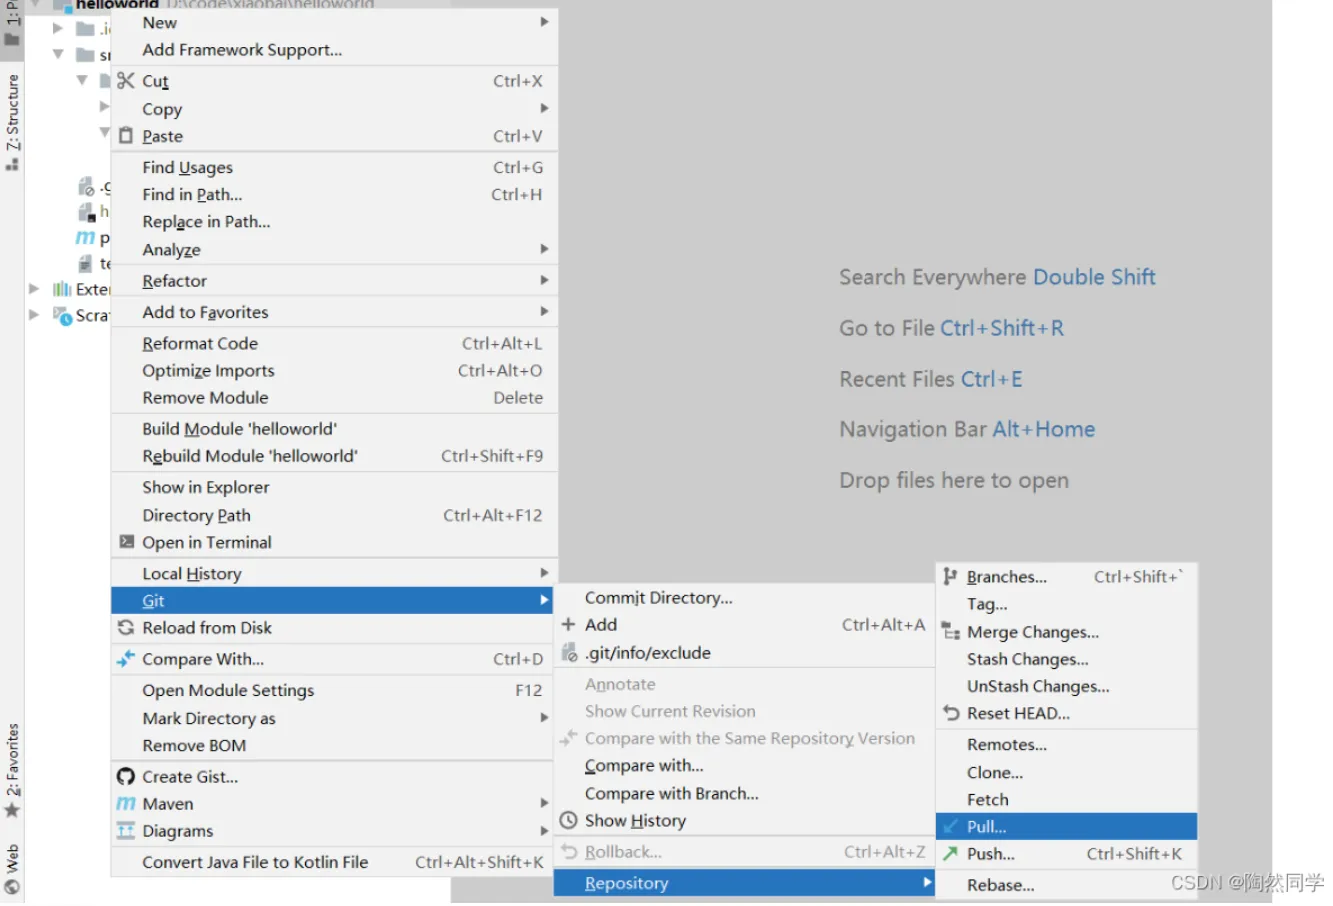Click the green arrow icon beside Push
The width and height of the screenshot is (1333, 906).
click(x=951, y=854)
